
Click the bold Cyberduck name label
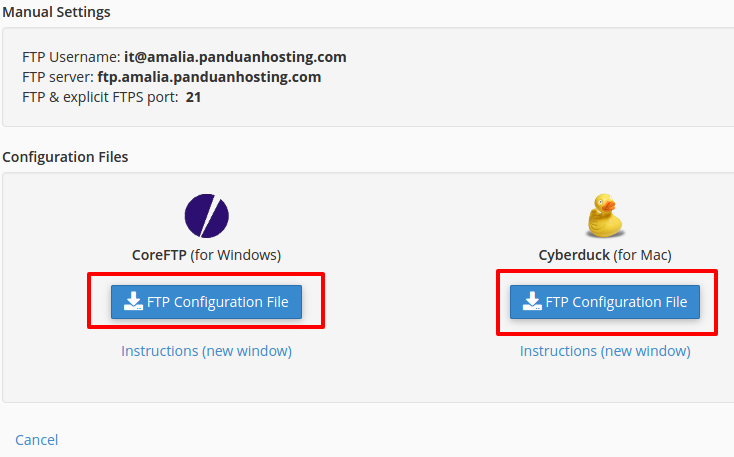[574, 255]
